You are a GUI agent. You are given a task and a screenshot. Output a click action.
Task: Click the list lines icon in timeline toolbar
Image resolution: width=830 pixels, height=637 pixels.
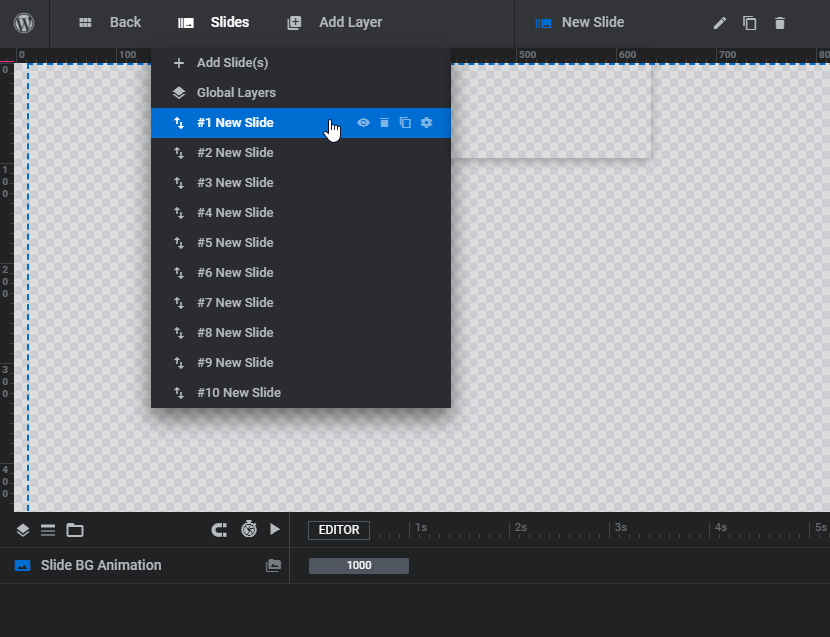(48, 530)
